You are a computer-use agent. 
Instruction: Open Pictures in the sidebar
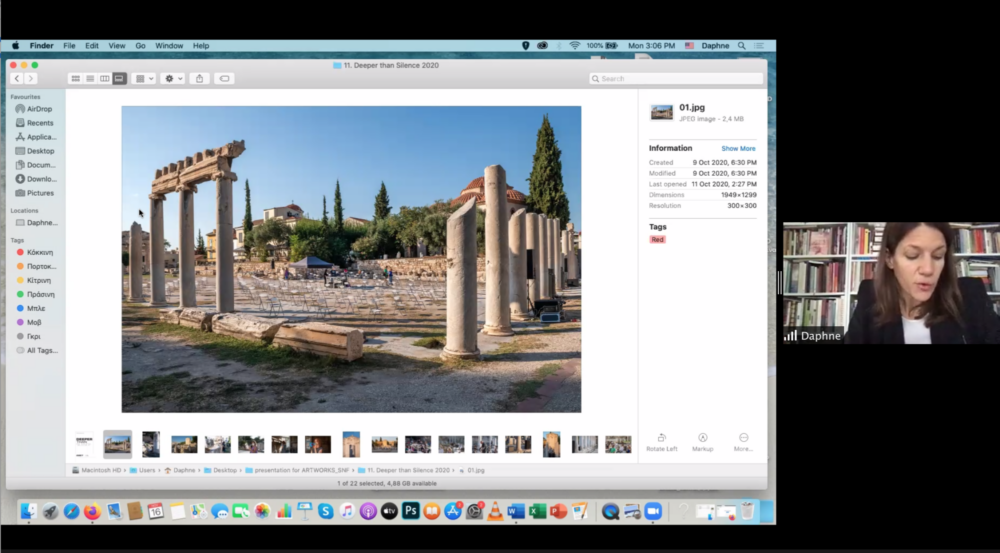35,193
